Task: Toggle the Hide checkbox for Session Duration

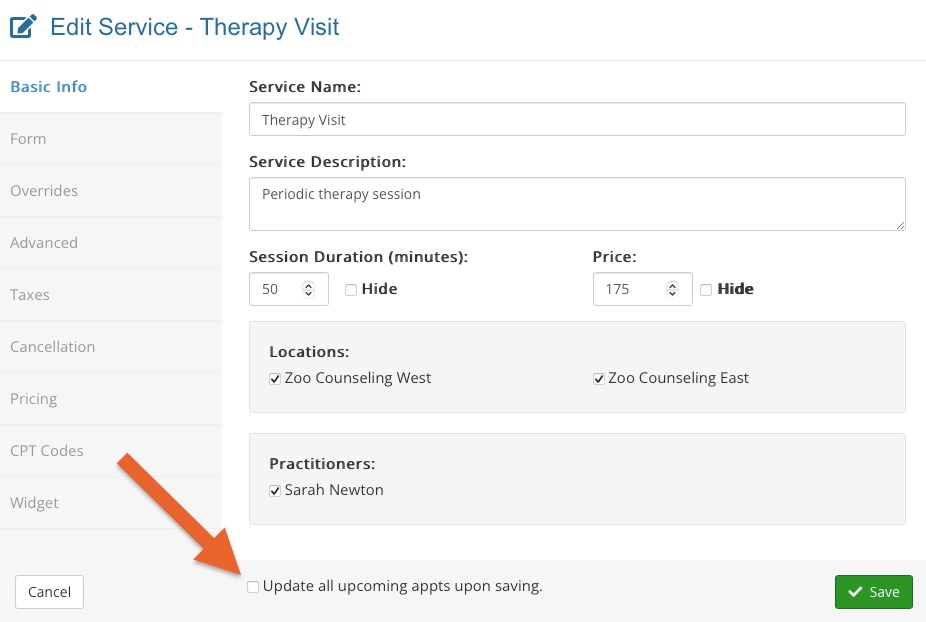Action: pyautogui.click(x=351, y=289)
